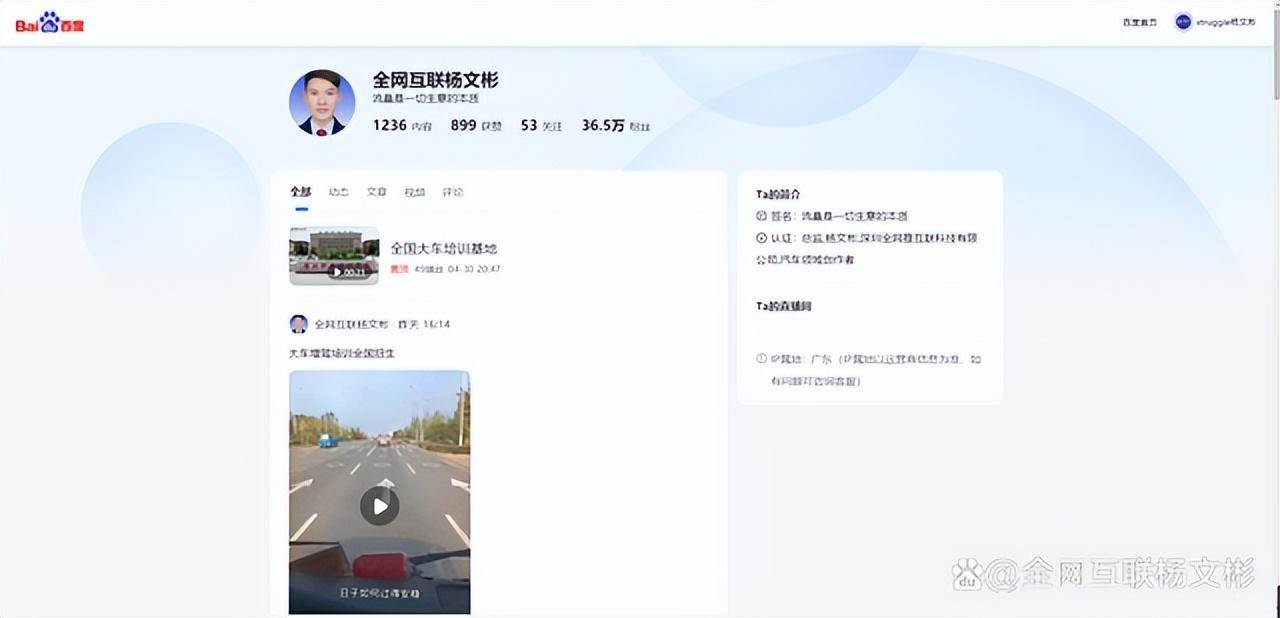This screenshot has width=1280, height=618.
Task: Click the small play icon on pinned video thumbnail
Action: [336, 272]
